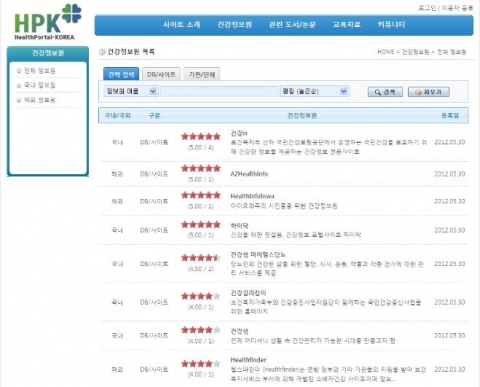Sort by the 국내/국외 column header
Viewport: 480px width, 387px height.
(x=118, y=116)
